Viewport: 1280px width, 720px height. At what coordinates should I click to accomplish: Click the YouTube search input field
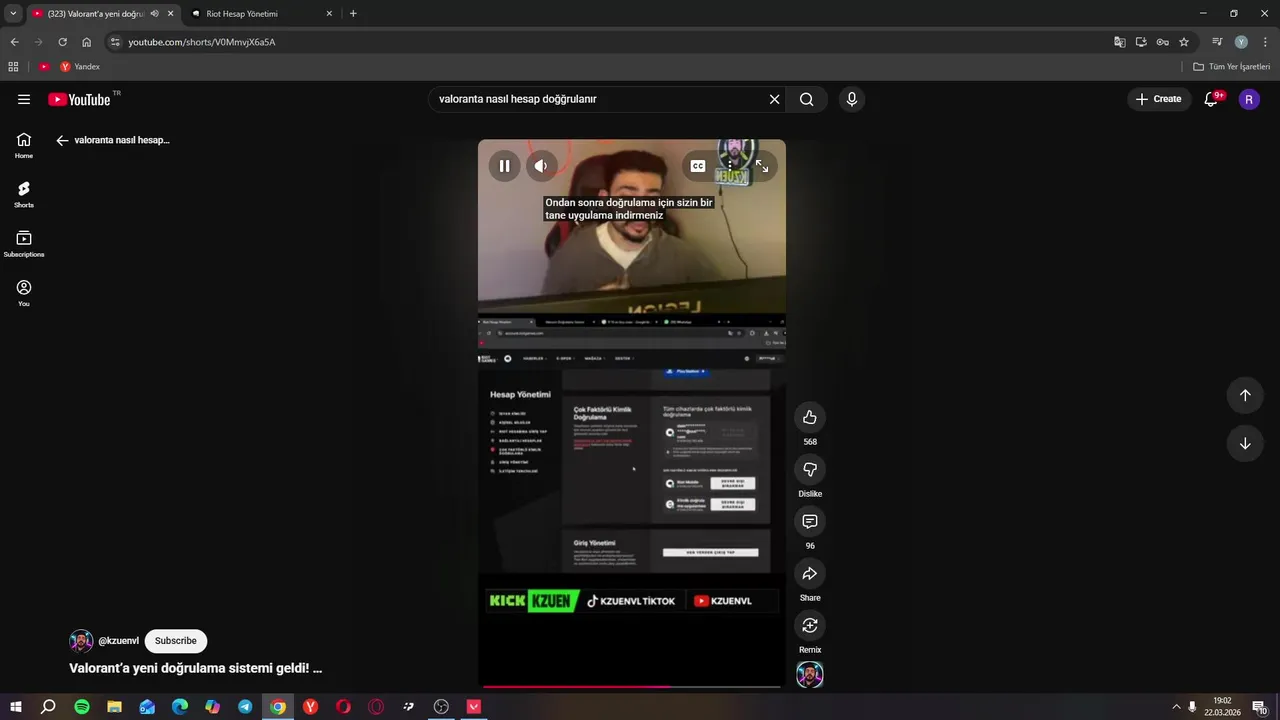click(x=600, y=99)
